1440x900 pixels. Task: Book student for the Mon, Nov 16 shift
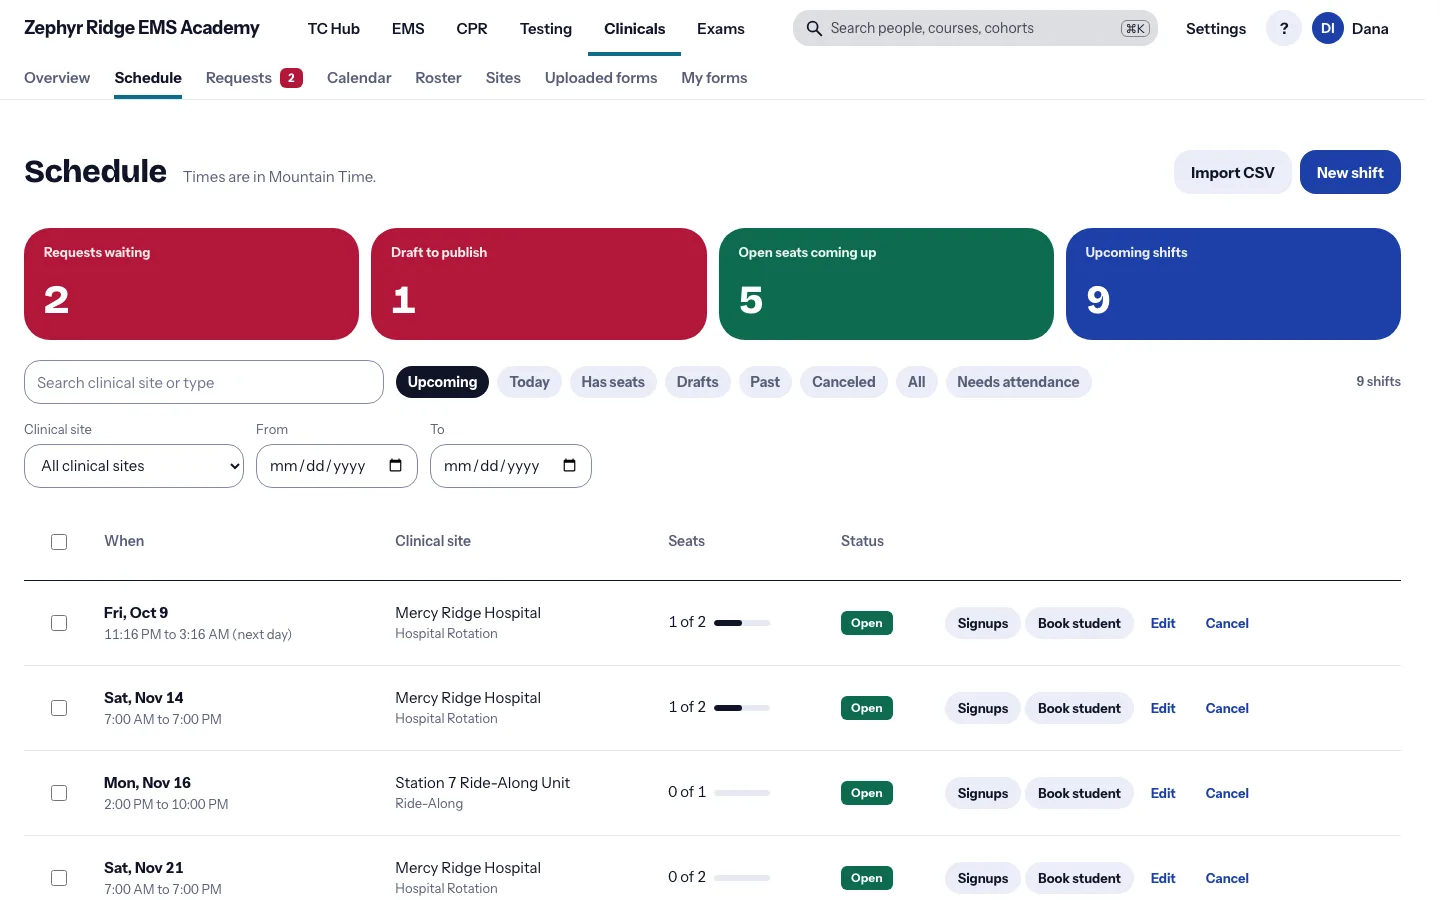coord(1079,793)
